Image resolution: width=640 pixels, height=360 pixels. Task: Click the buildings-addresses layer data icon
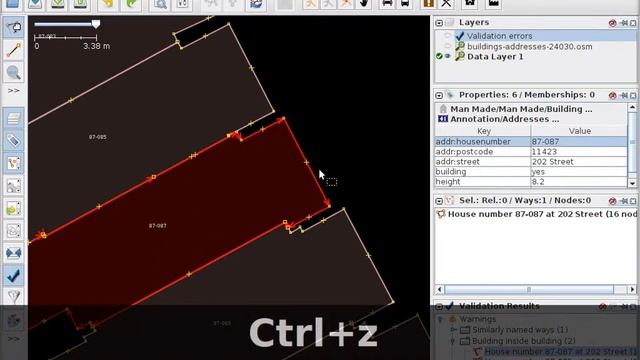[x=460, y=46]
